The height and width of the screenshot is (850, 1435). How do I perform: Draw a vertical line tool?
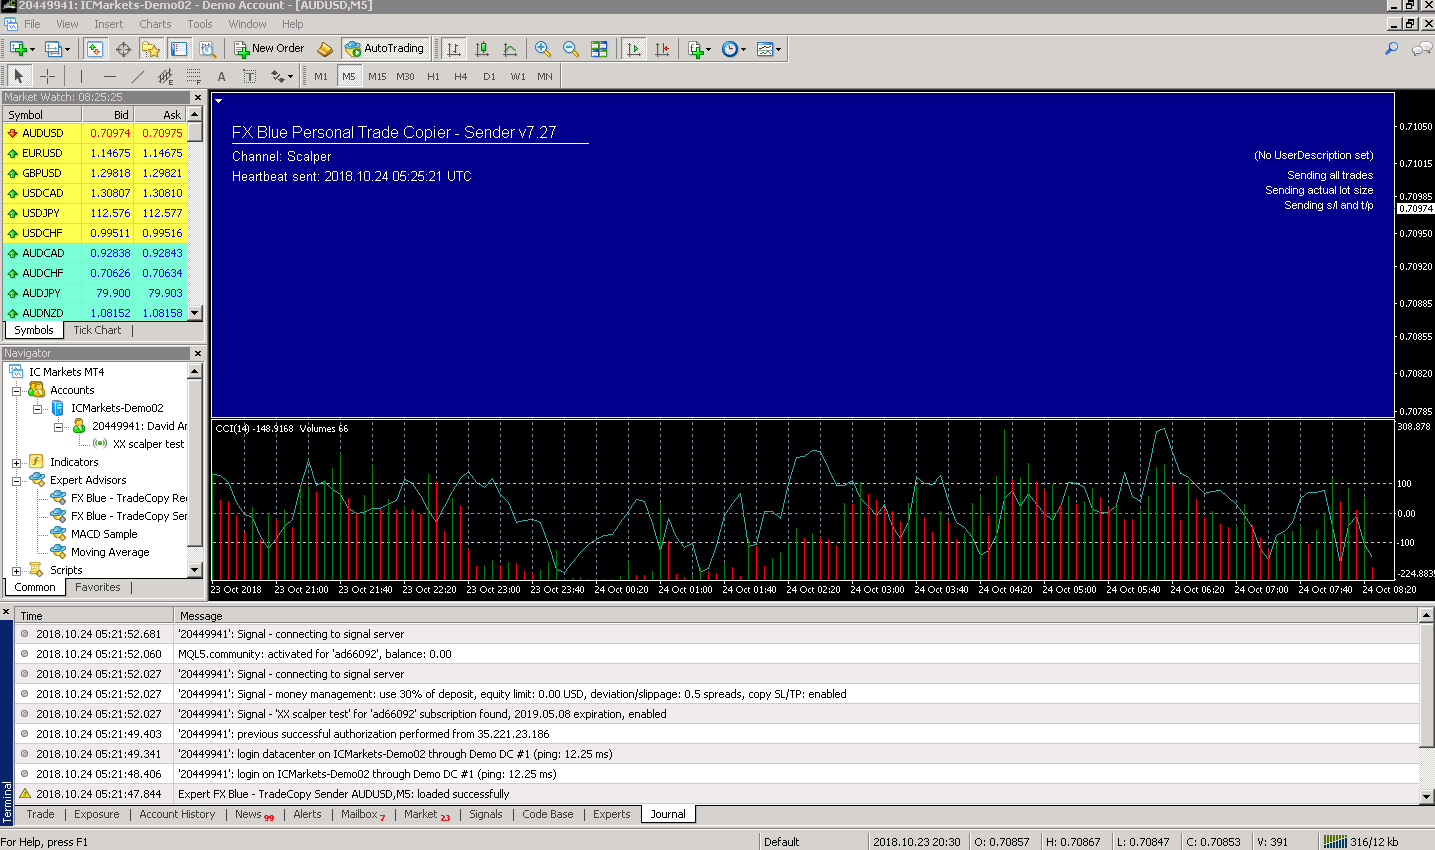click(81, 76)
